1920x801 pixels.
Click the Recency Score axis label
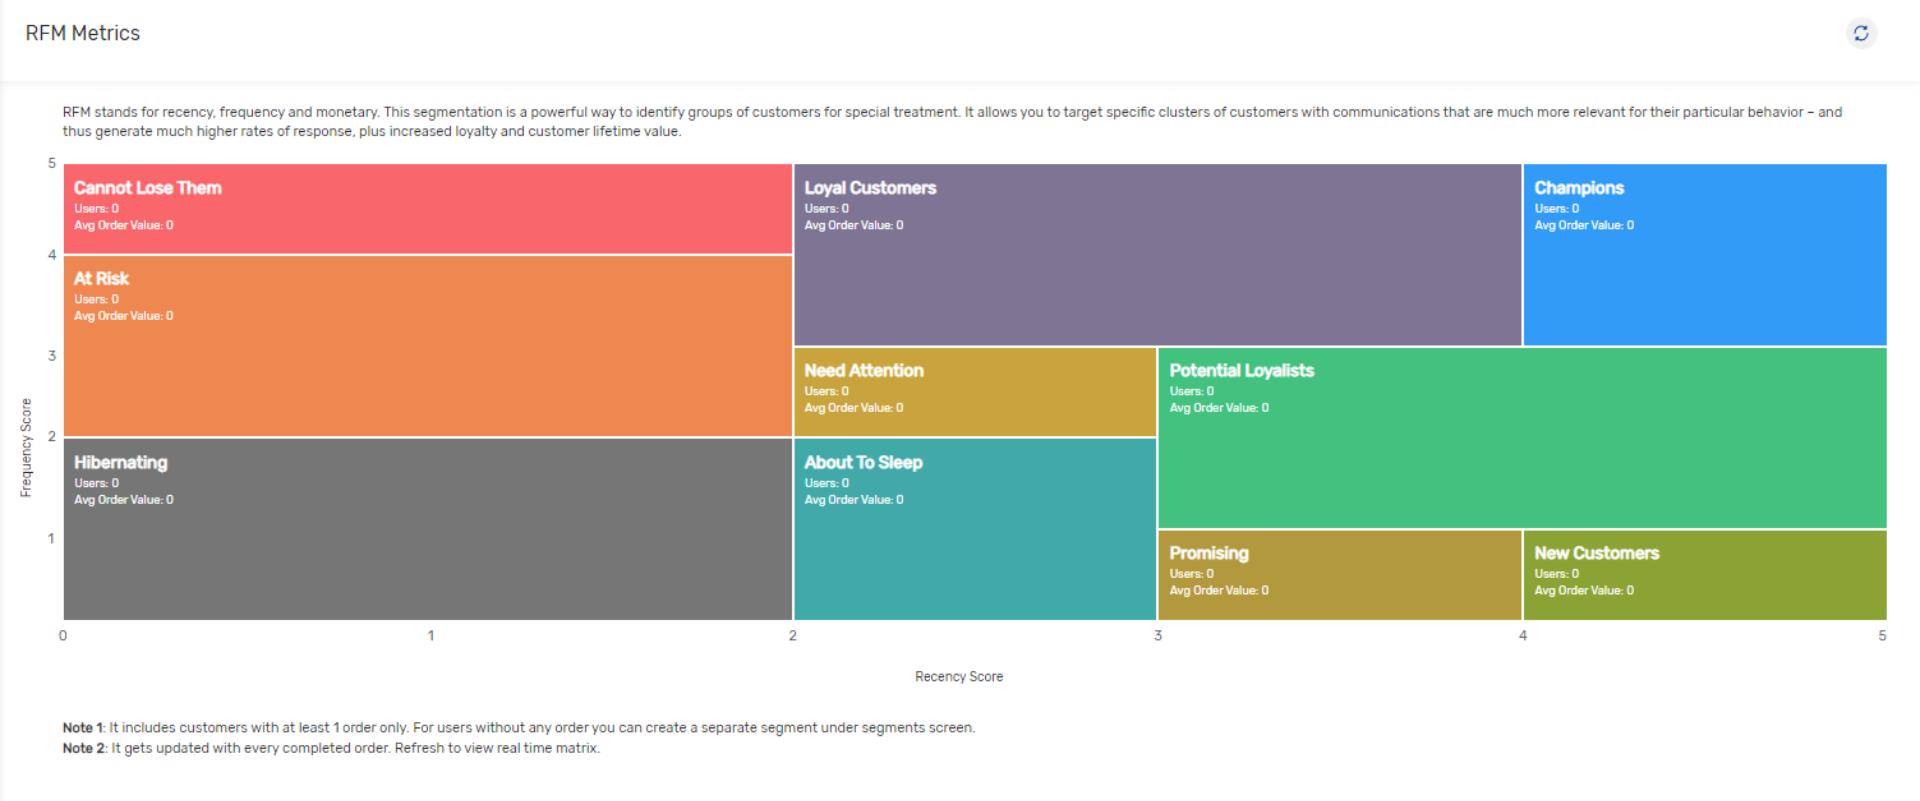959,677
